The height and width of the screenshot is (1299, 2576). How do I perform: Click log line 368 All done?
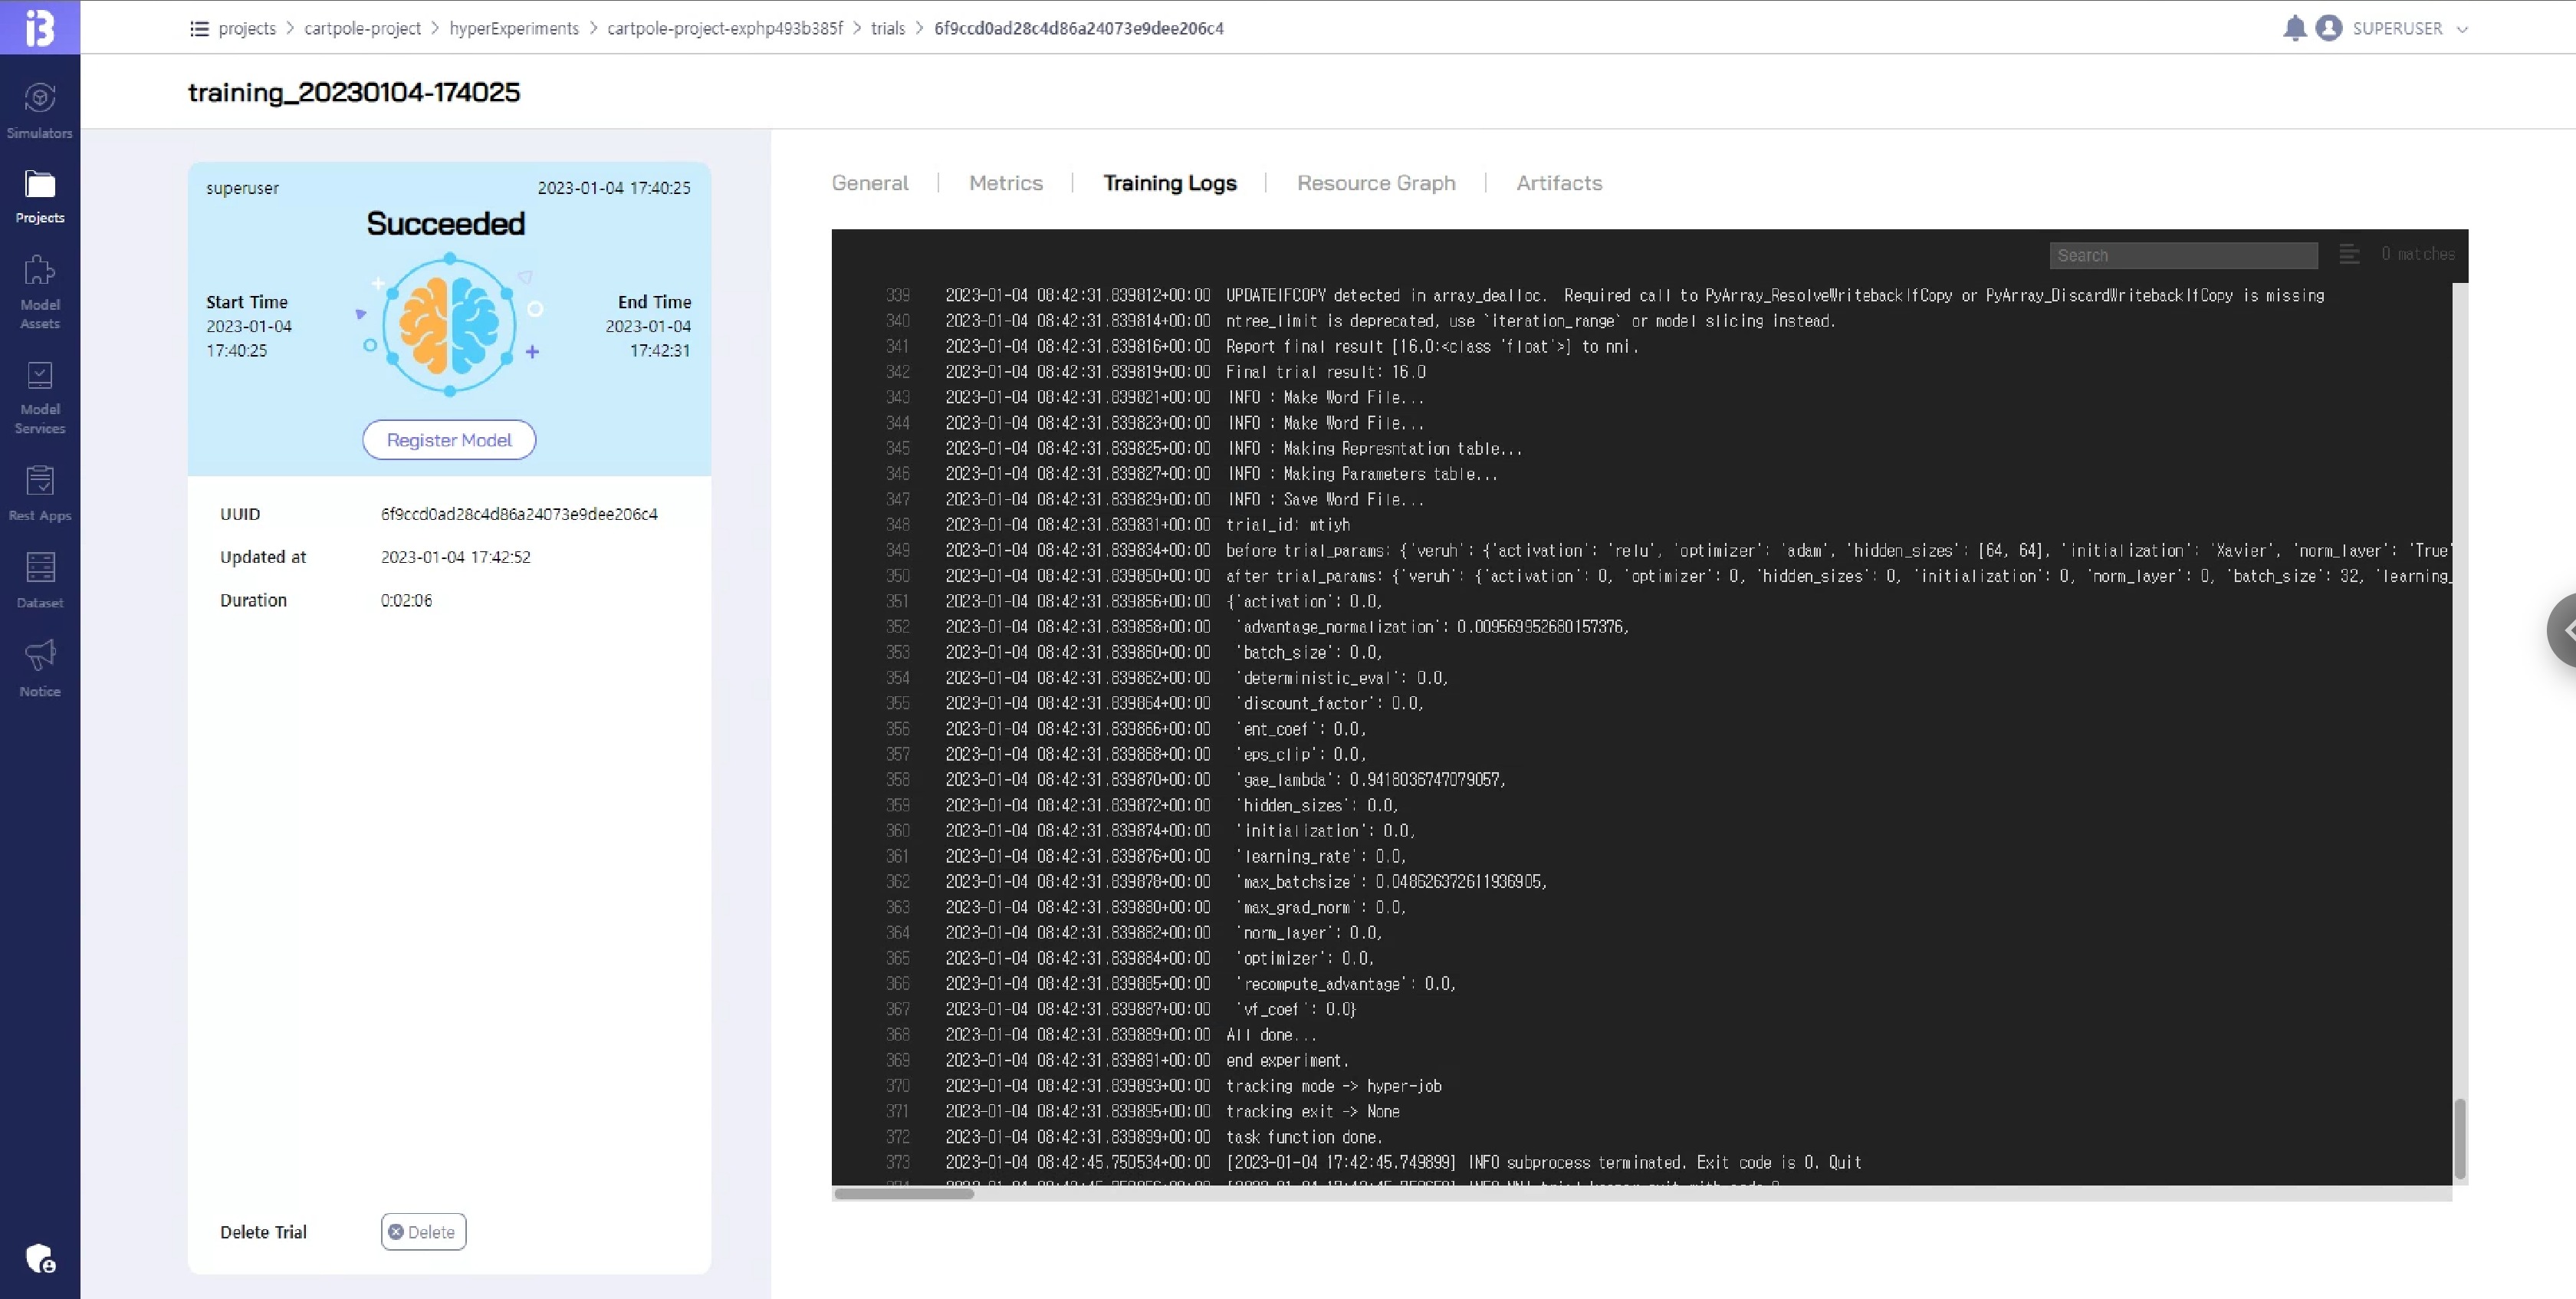click(1271, 1035)
